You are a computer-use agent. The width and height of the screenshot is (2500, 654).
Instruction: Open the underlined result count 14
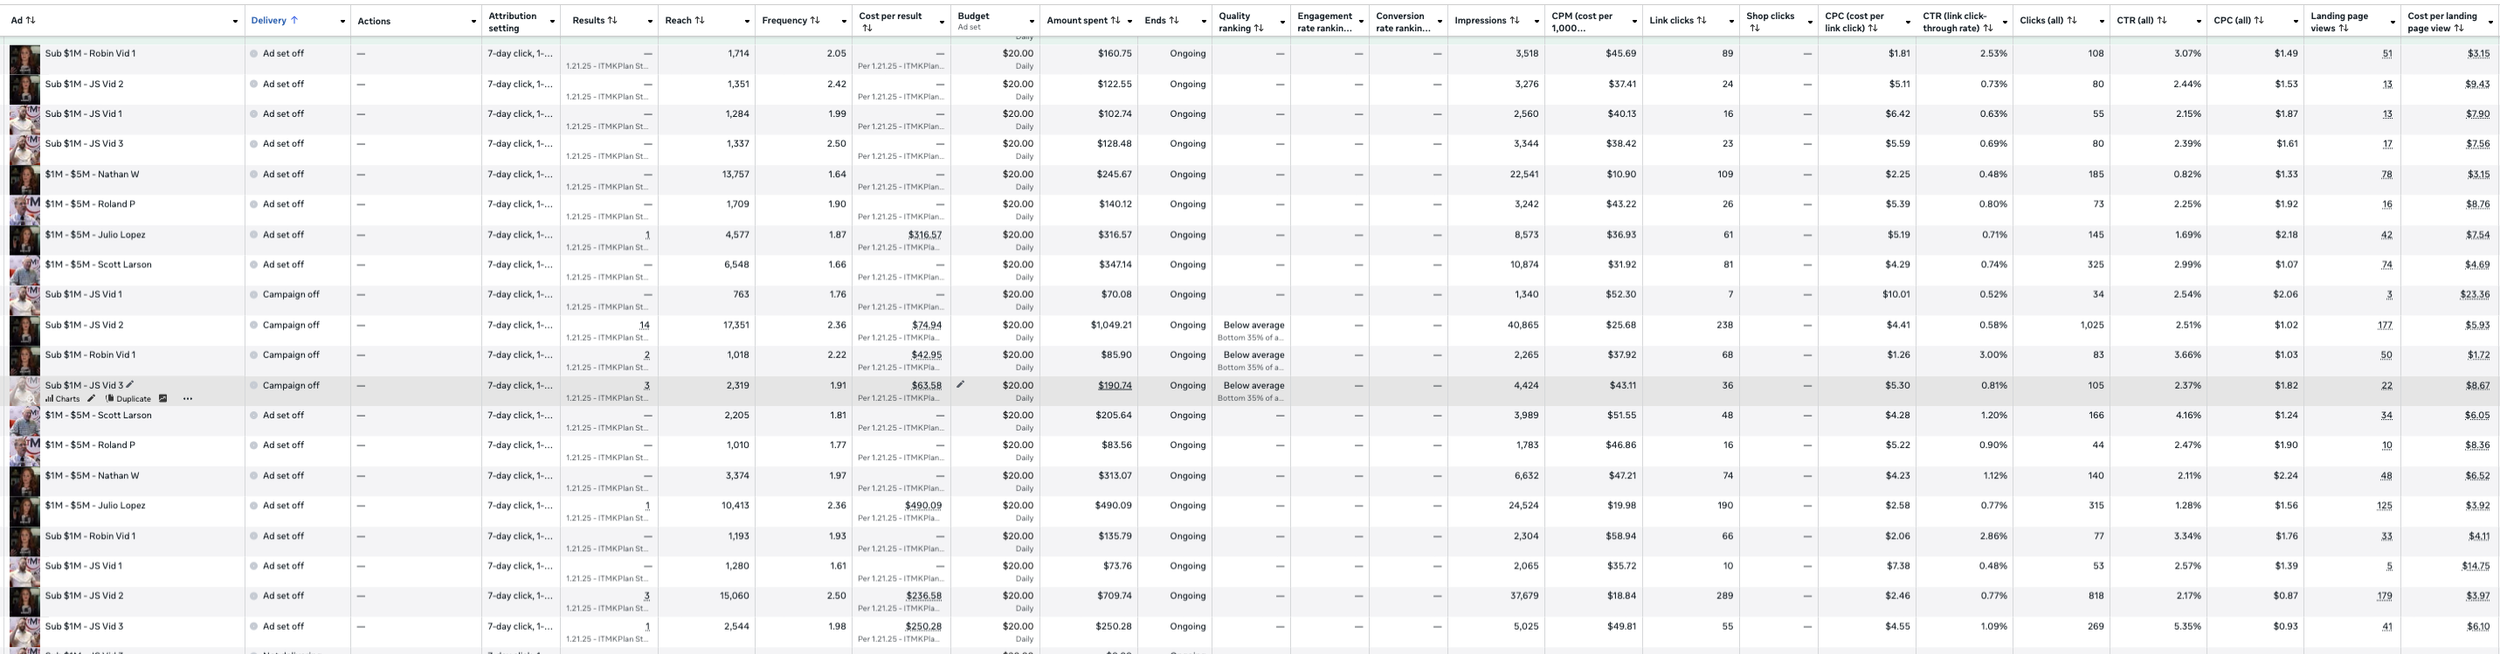644,325
